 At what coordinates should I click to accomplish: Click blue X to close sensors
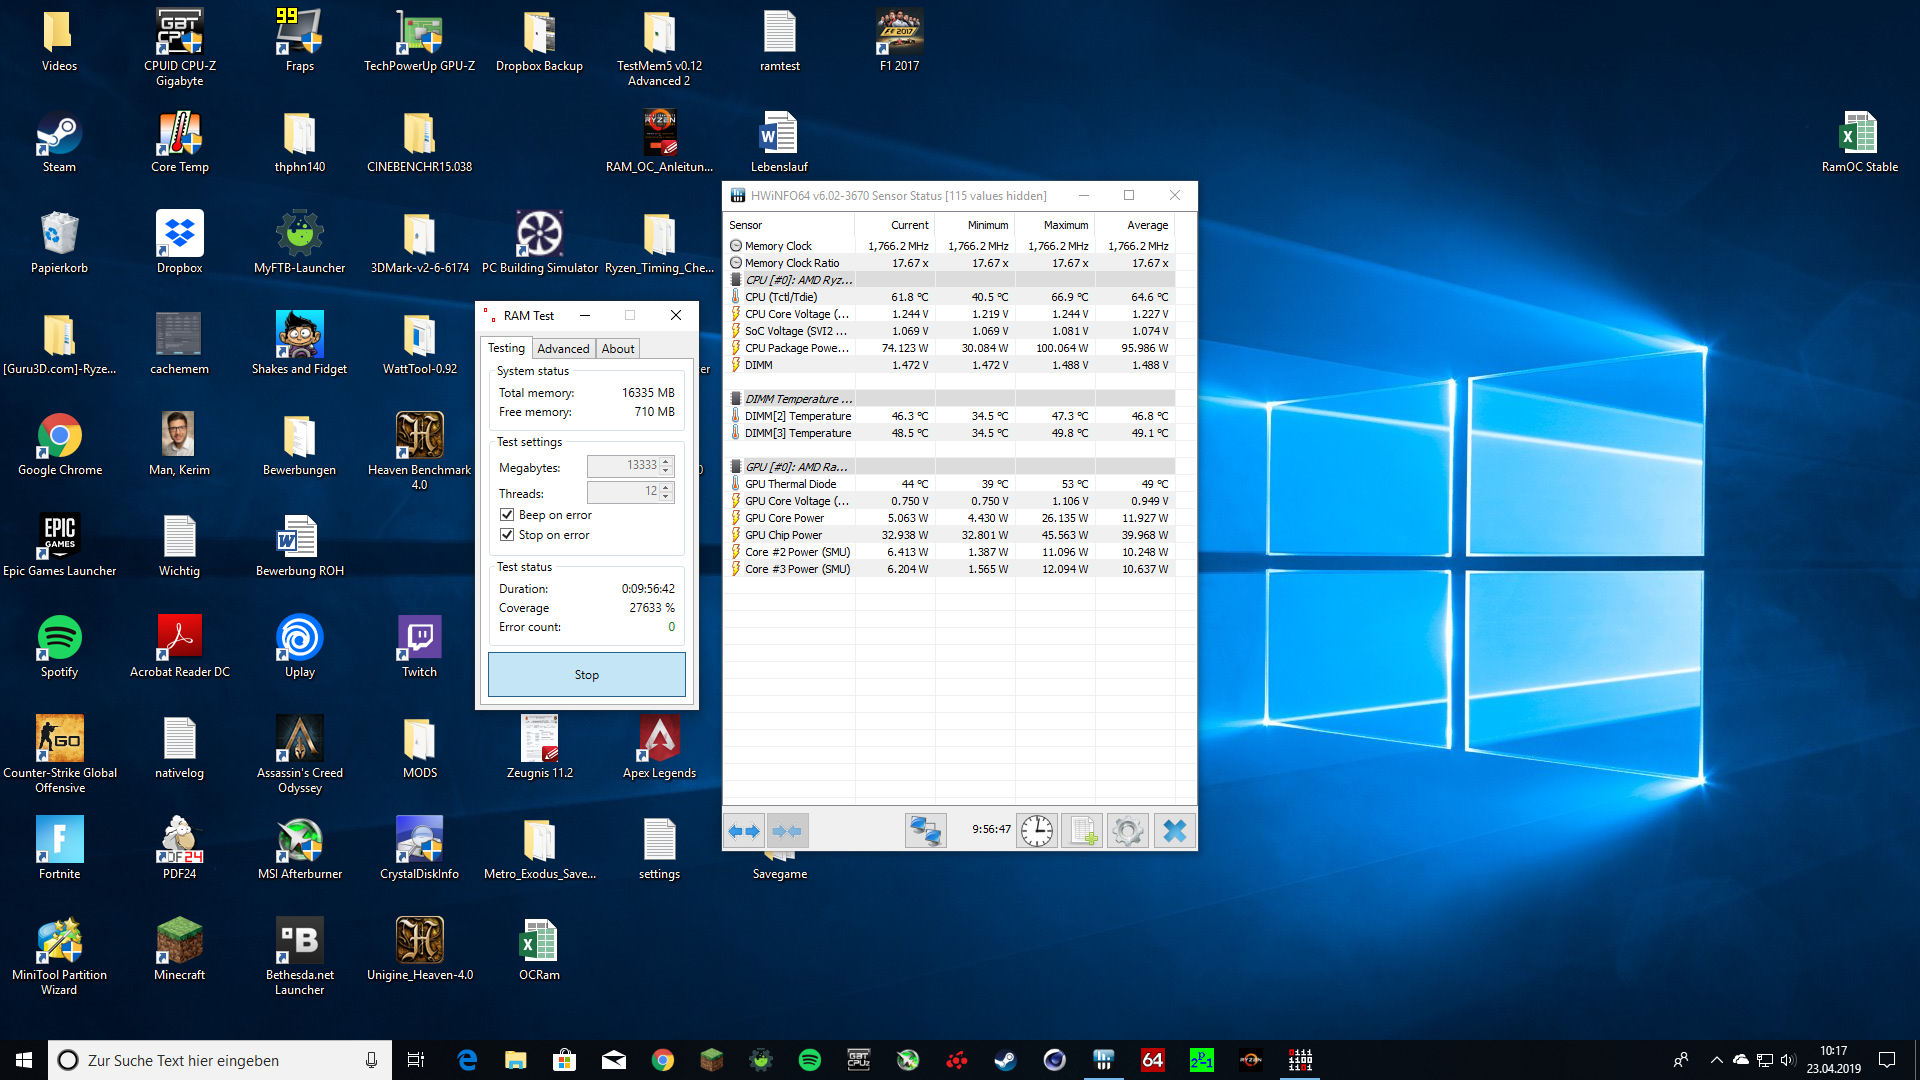[x=1175, y=831]
